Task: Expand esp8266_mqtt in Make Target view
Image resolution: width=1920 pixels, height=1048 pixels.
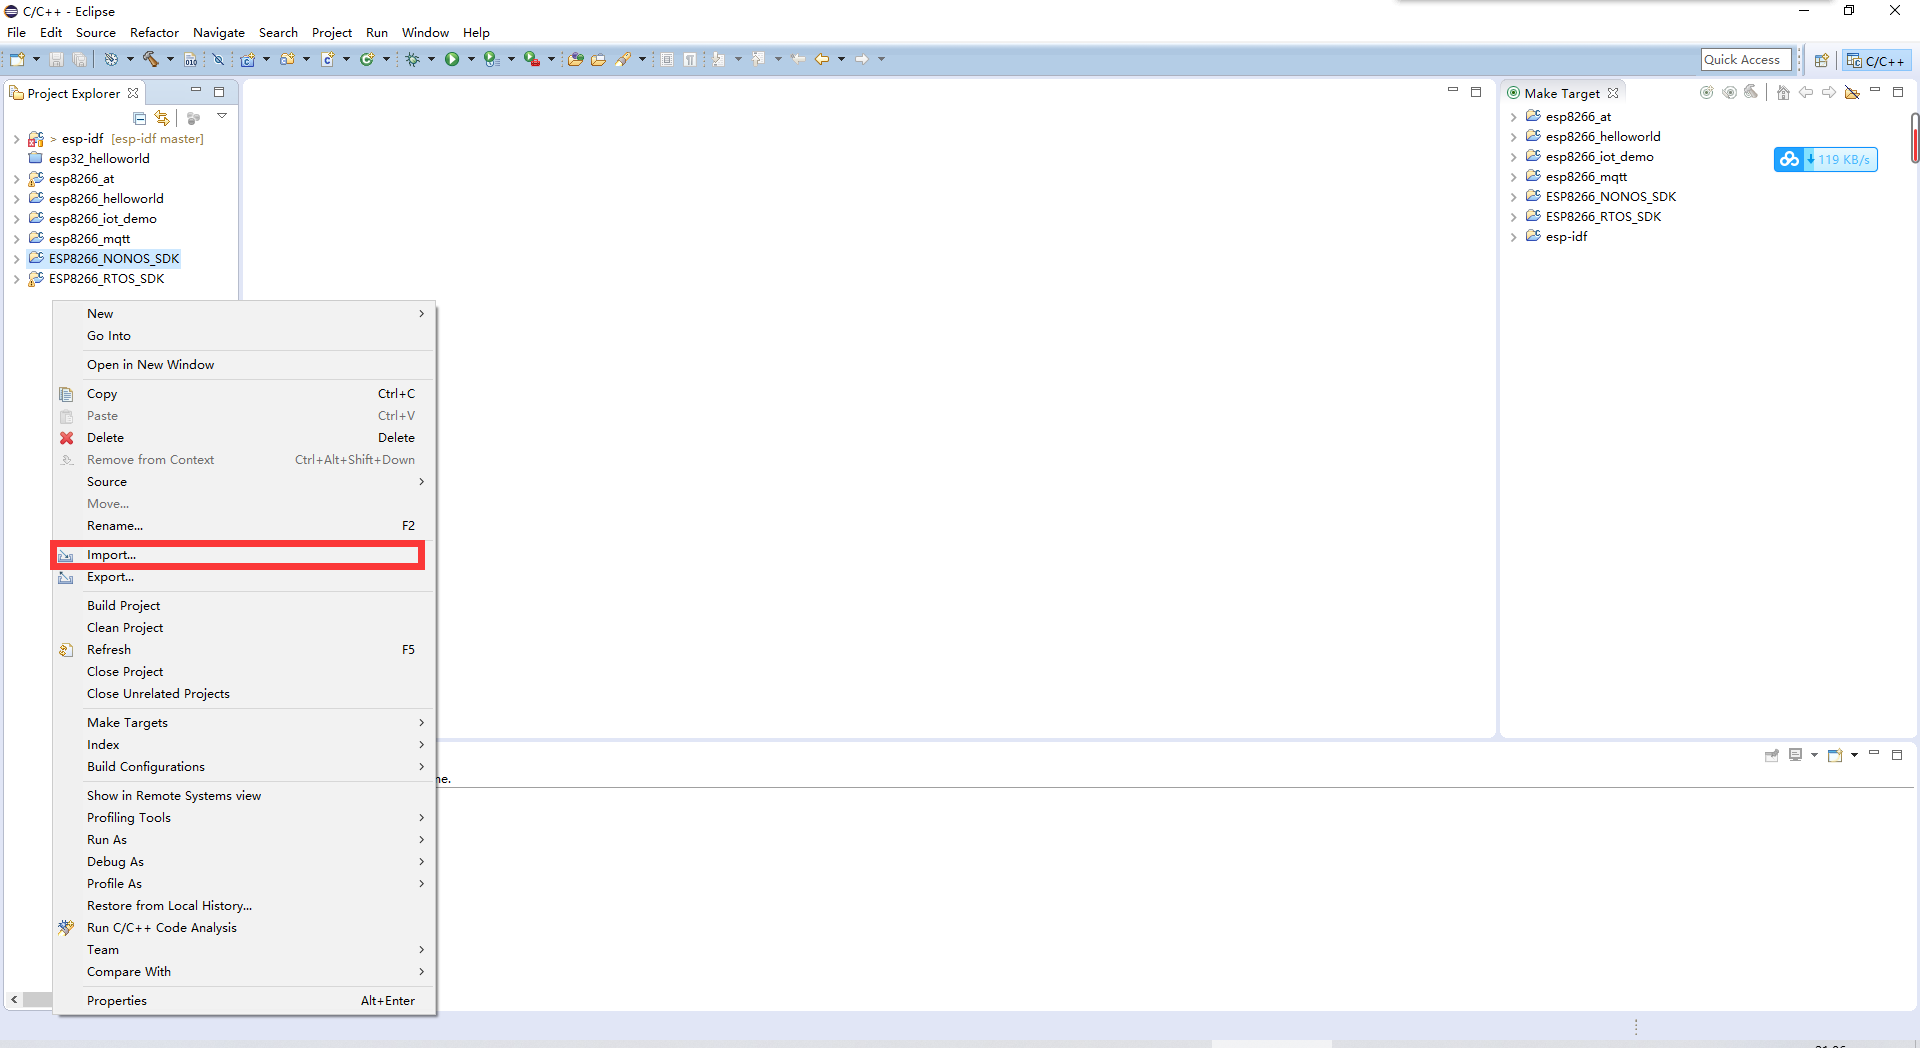Action: 1513,177
